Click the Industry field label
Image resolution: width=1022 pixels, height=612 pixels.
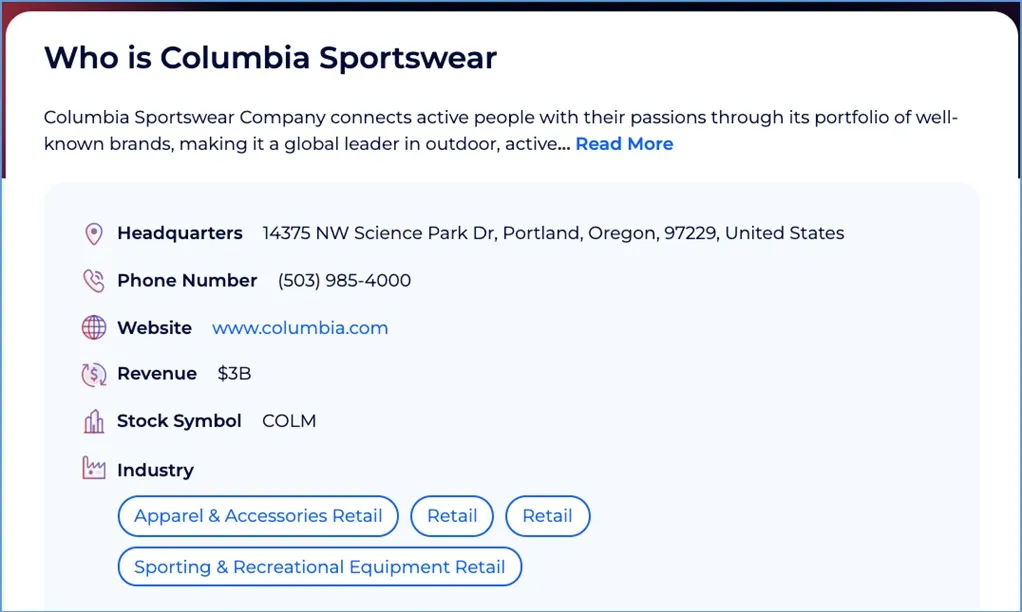(155, 469)
